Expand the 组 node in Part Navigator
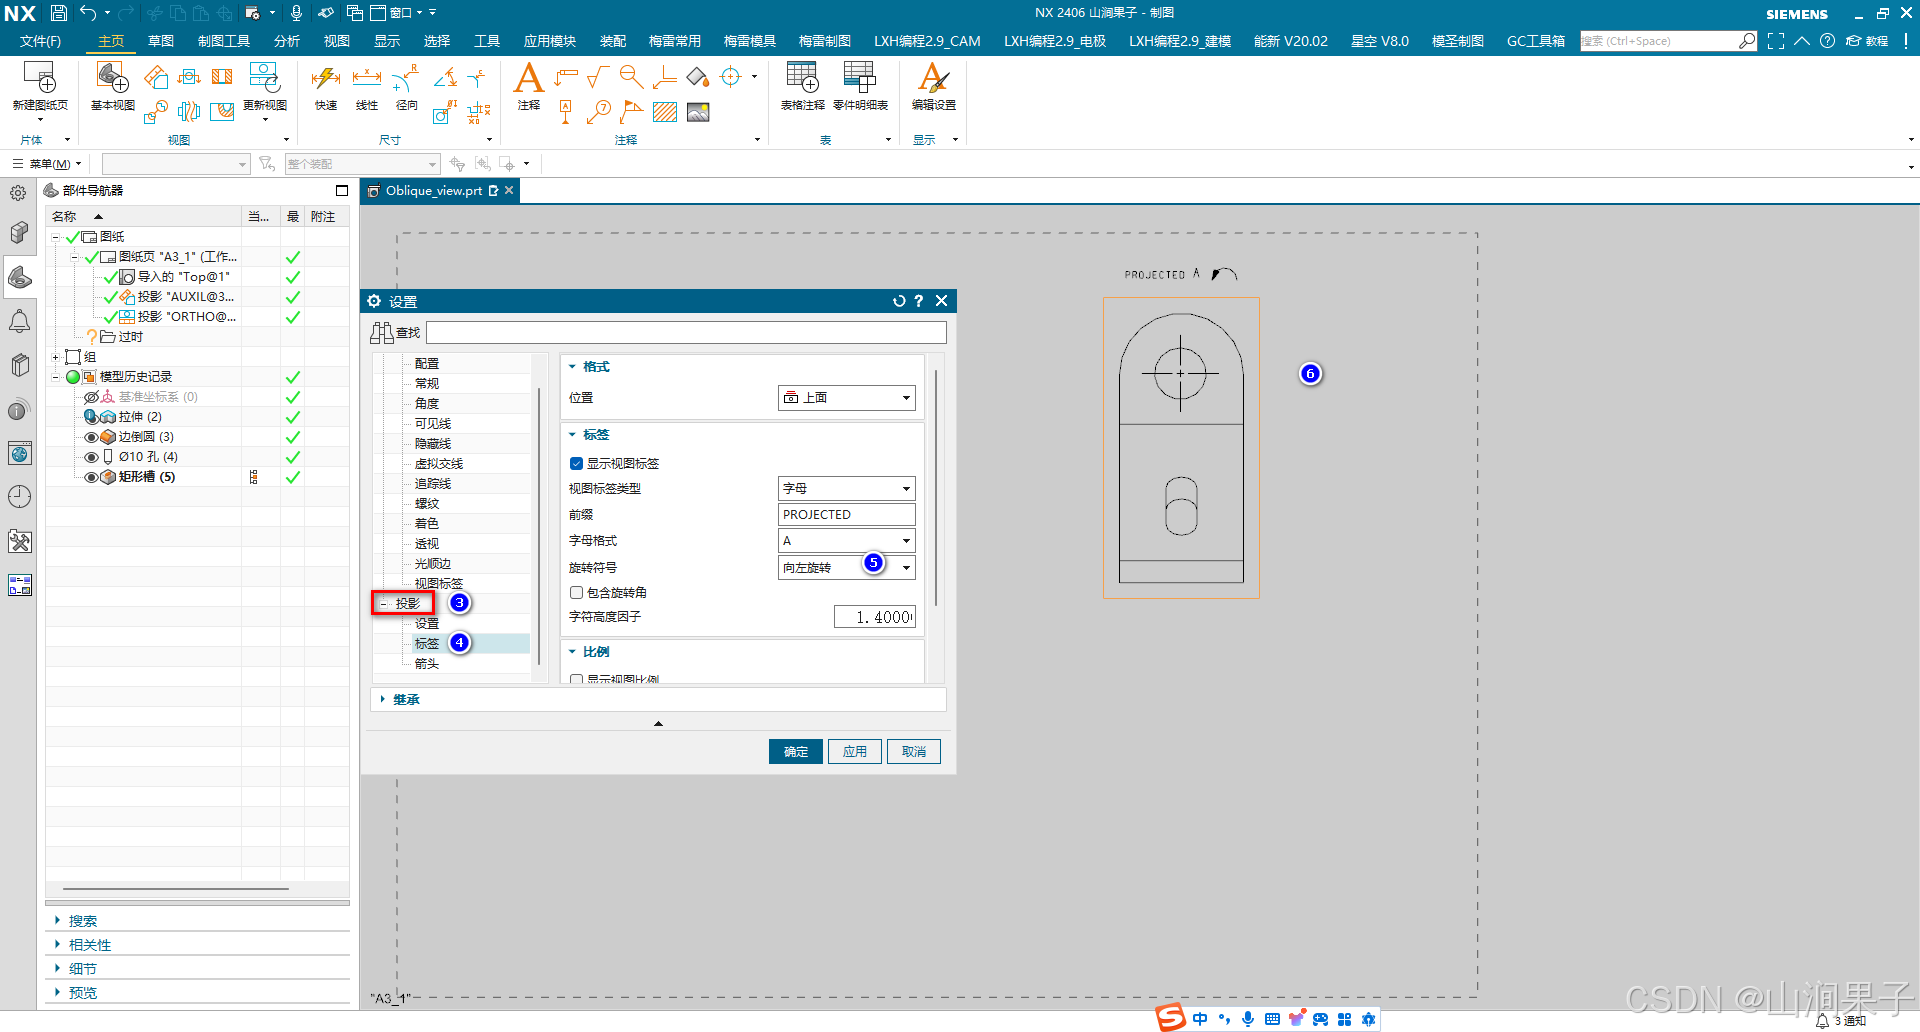Image resolution: width=1920 pixels, height=1032 pixels. tap(56, 357)
